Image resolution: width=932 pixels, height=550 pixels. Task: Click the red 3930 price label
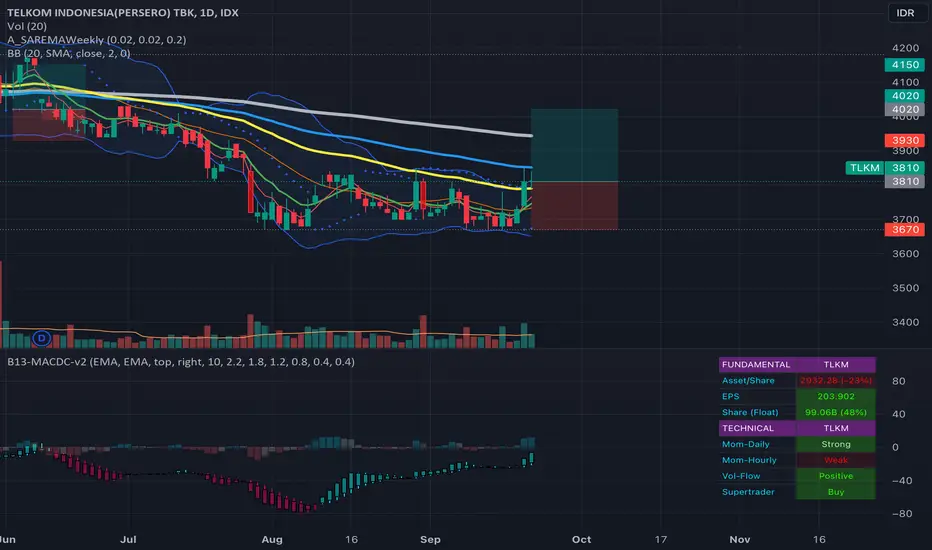905,140
